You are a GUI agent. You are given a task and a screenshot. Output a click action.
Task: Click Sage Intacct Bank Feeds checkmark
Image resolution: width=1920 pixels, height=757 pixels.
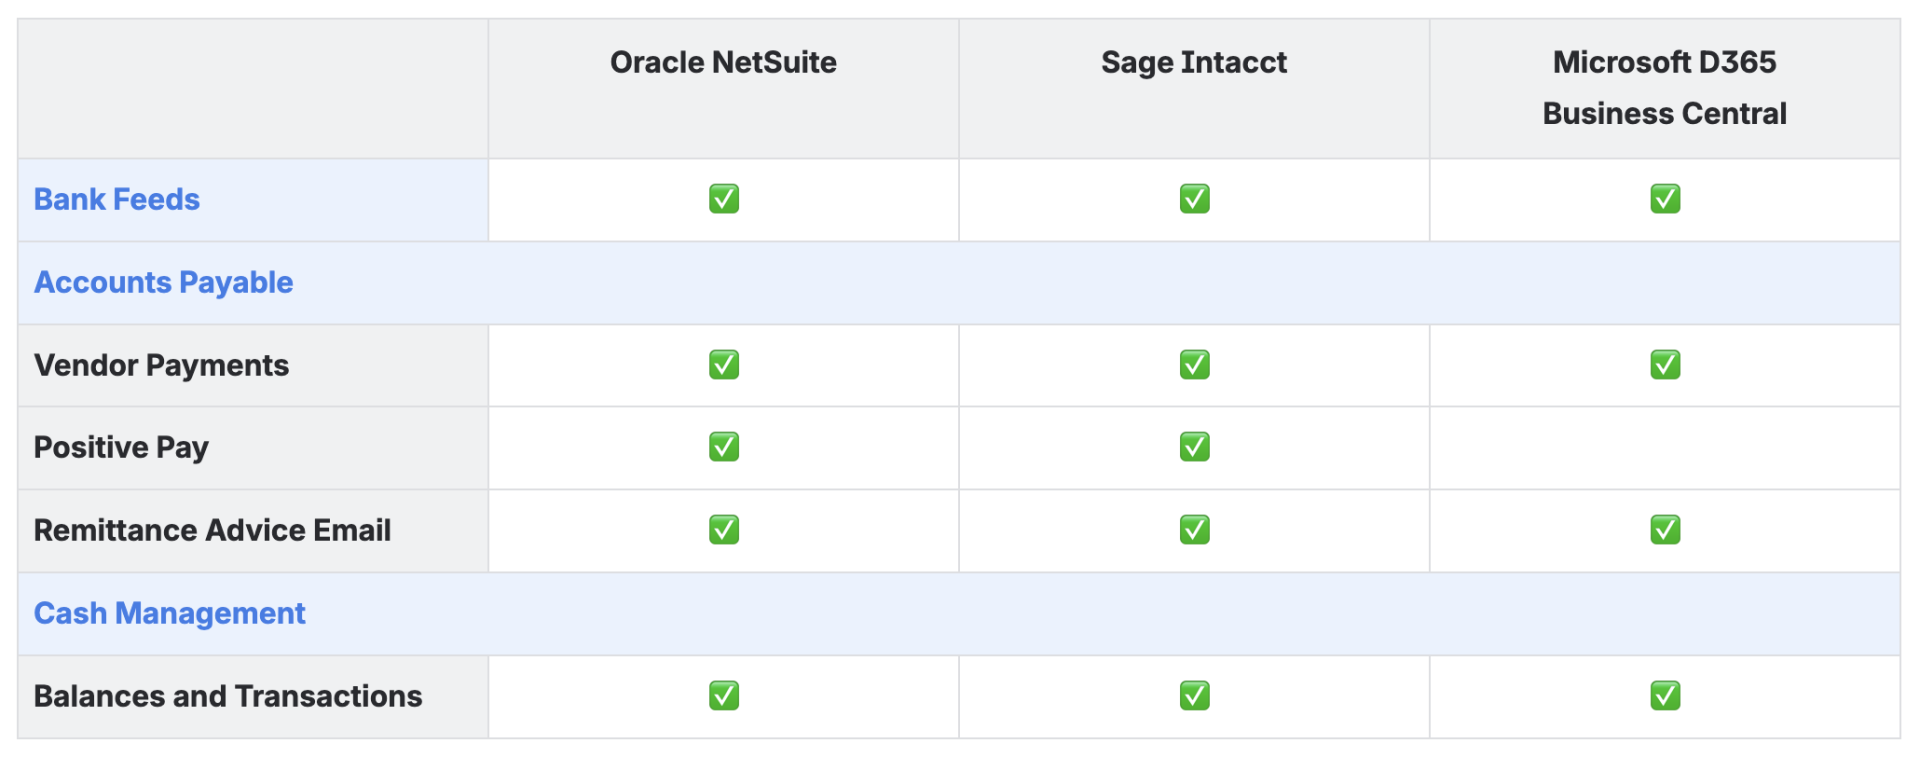(1194, 199)
